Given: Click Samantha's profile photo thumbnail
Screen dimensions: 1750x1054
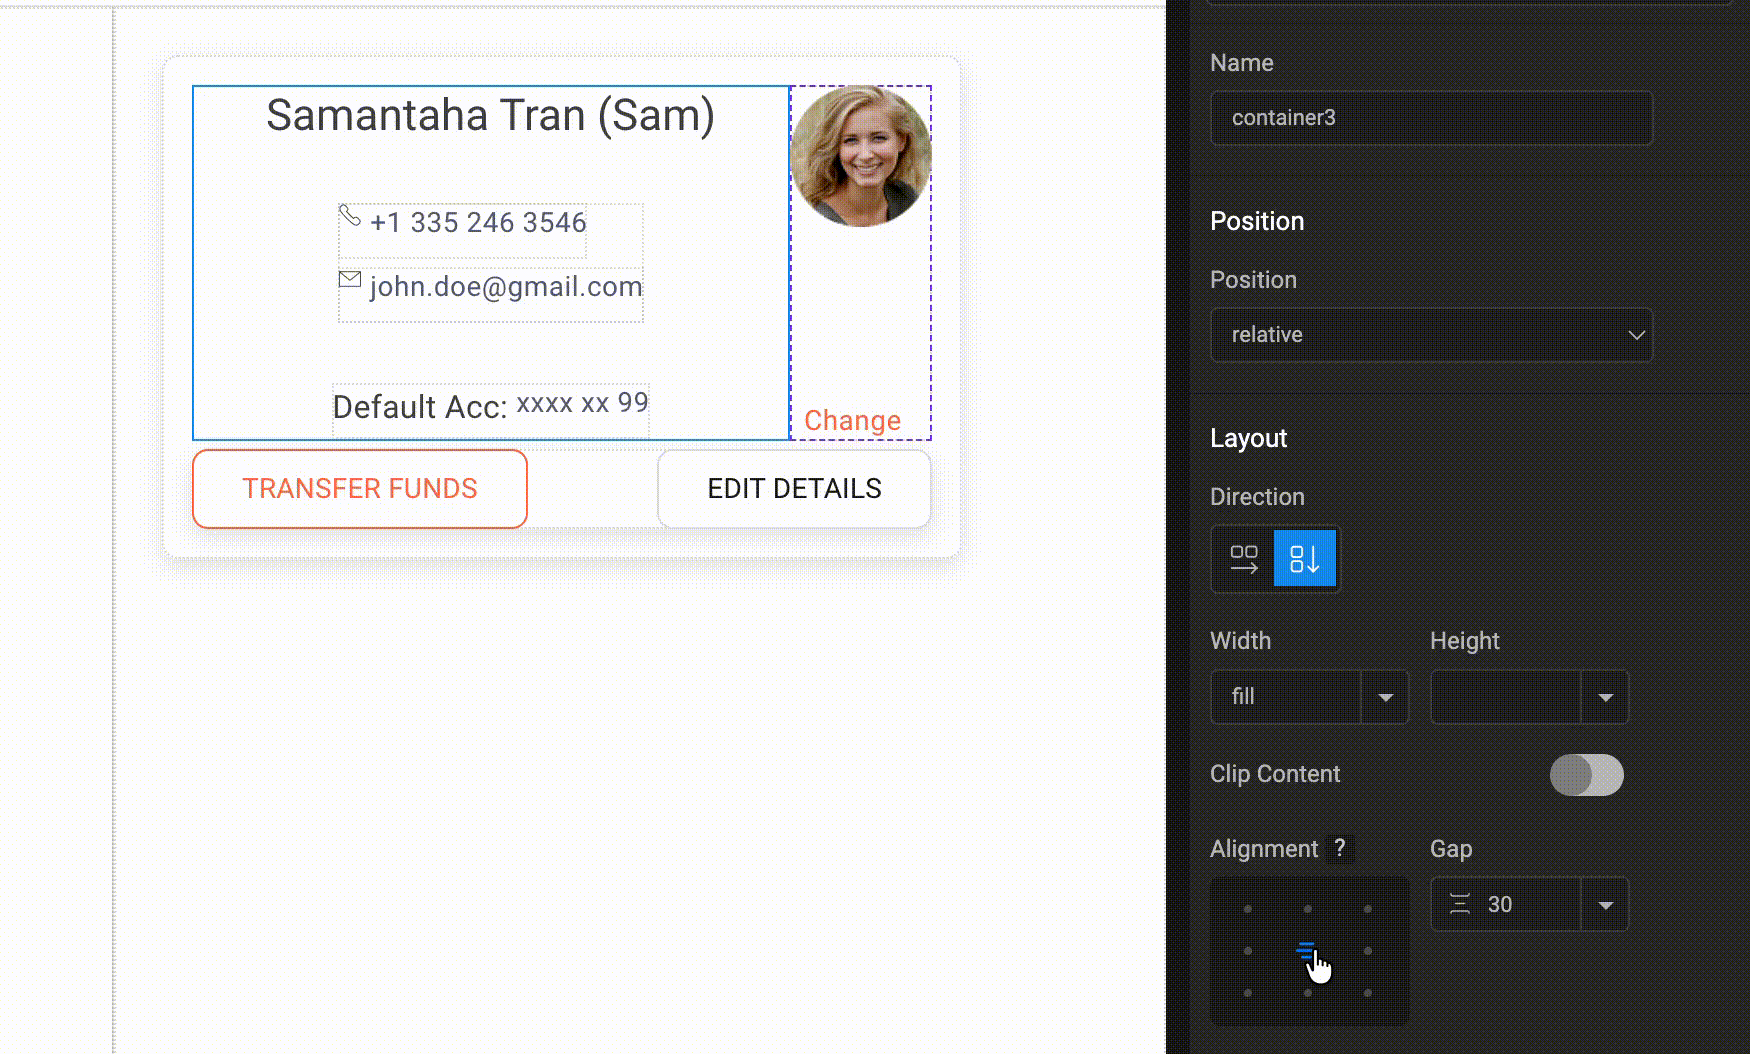Looking at the screenshot, I should point(860,156).
